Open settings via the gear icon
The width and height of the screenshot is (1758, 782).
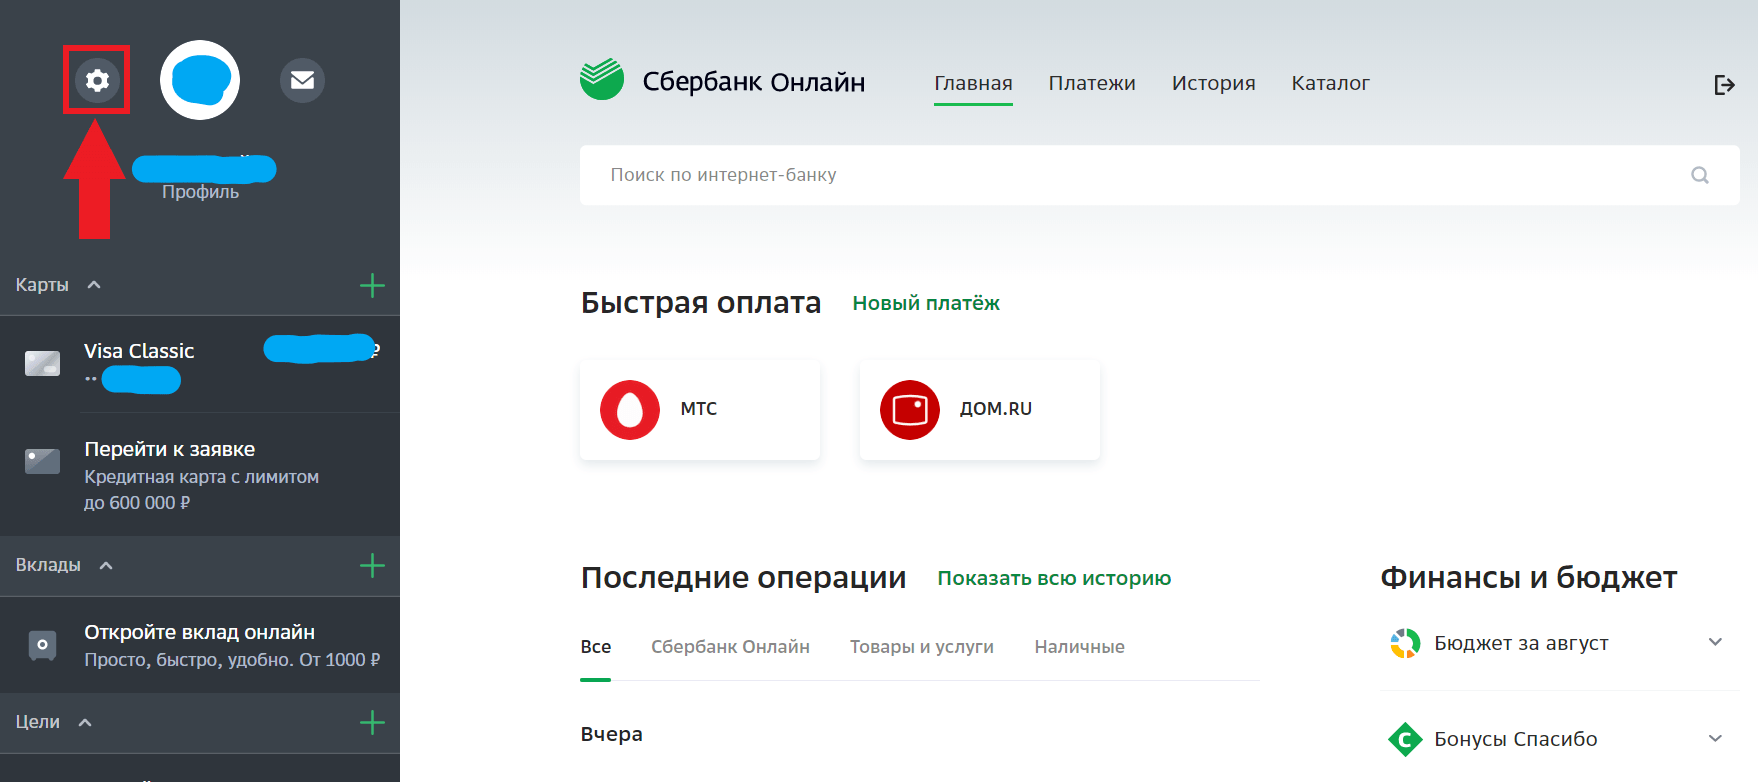point(97,80)
